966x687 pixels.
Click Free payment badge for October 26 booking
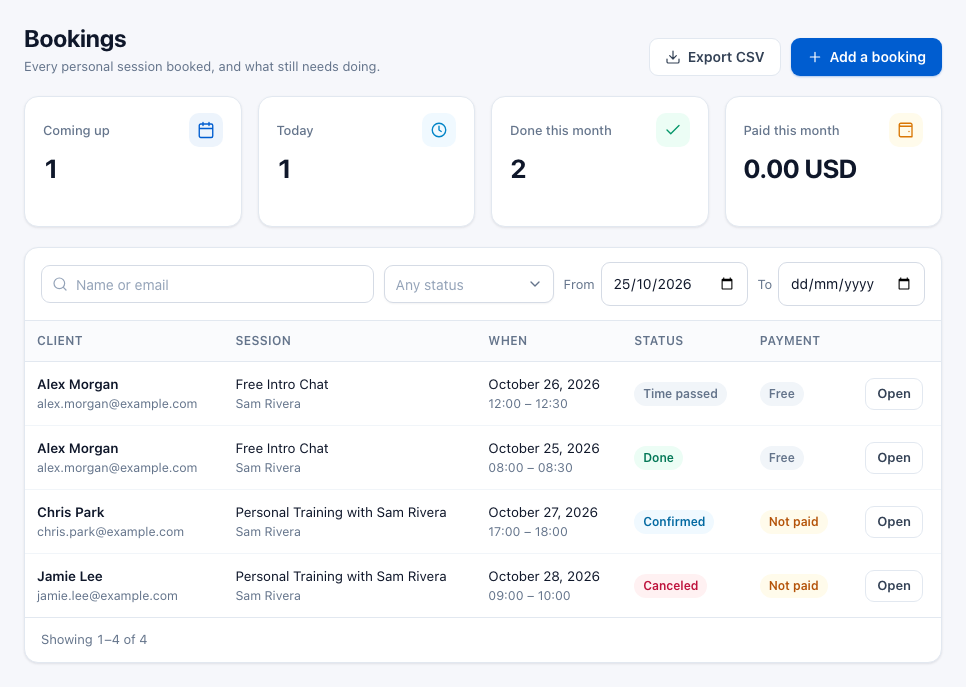tap(781, 394)
